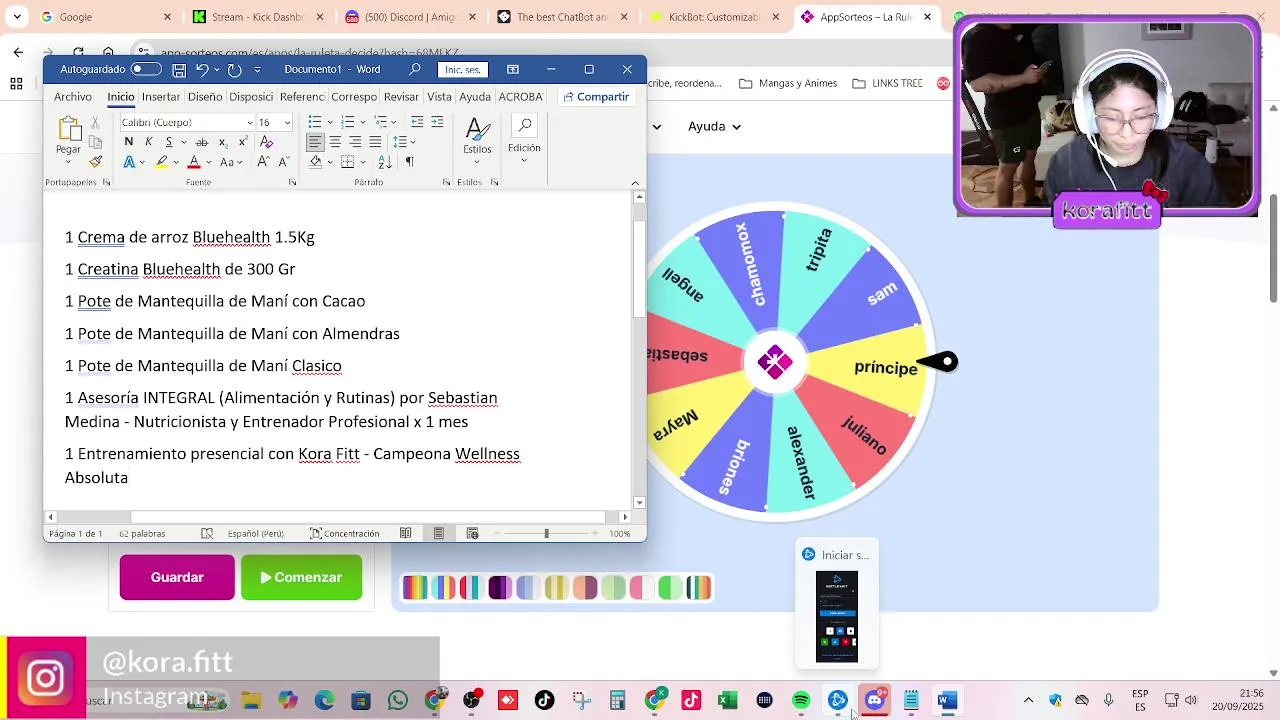Toggle strikethrough ab formatting
Image resolution: width=1280 pixels, height=720 pixels.
pyautogui.click(x=201, y=142)
